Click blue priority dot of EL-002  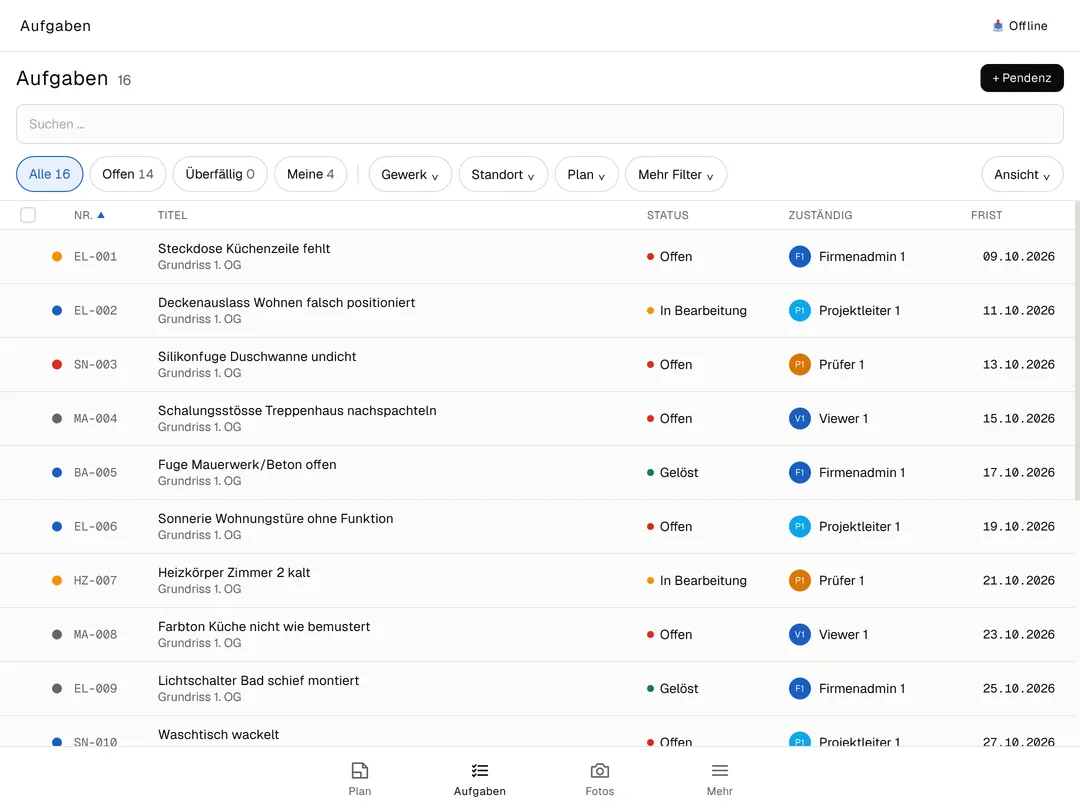57,311
